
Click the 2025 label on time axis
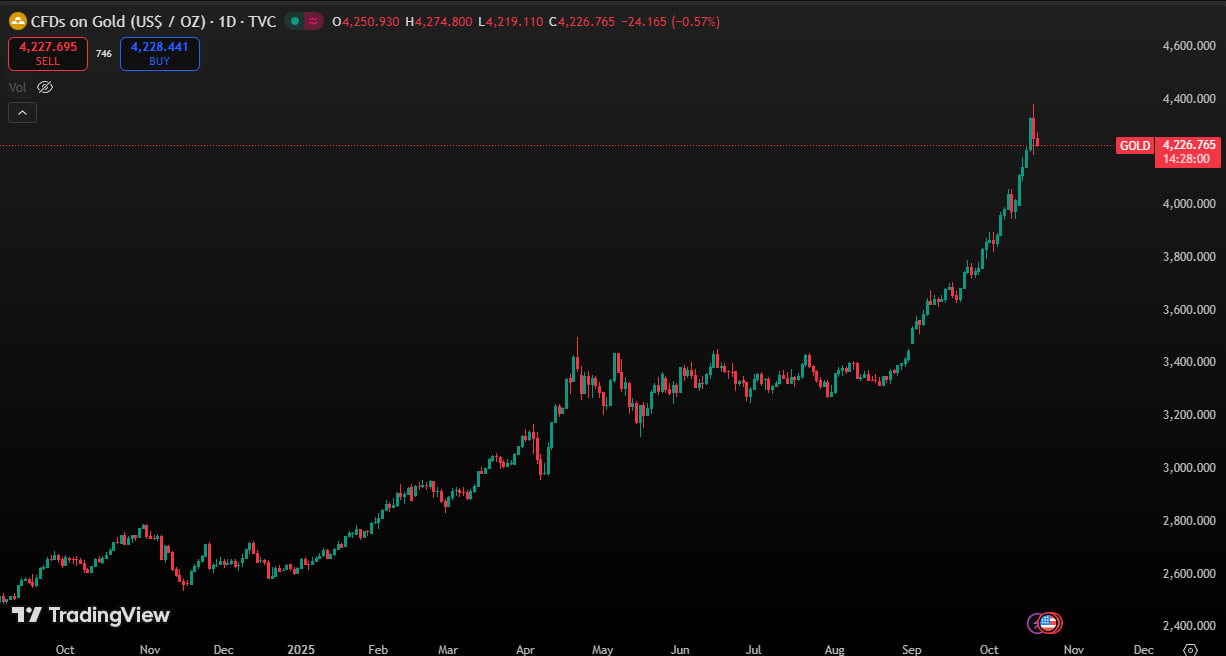point(300,649)
